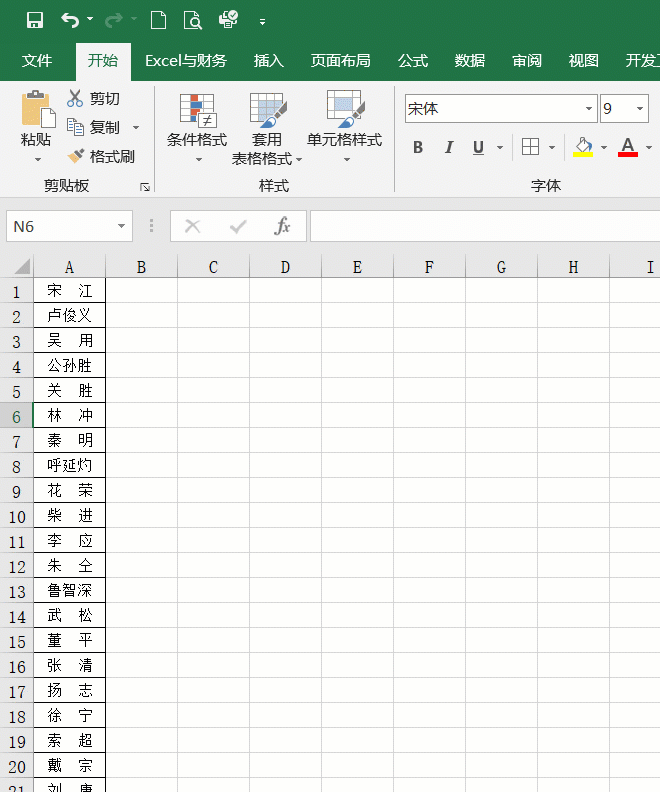Image resolution: width=660 pixels, height=792 pixels.
Task: Click the cell with 公孙胜
Action: tap(69, 365)
